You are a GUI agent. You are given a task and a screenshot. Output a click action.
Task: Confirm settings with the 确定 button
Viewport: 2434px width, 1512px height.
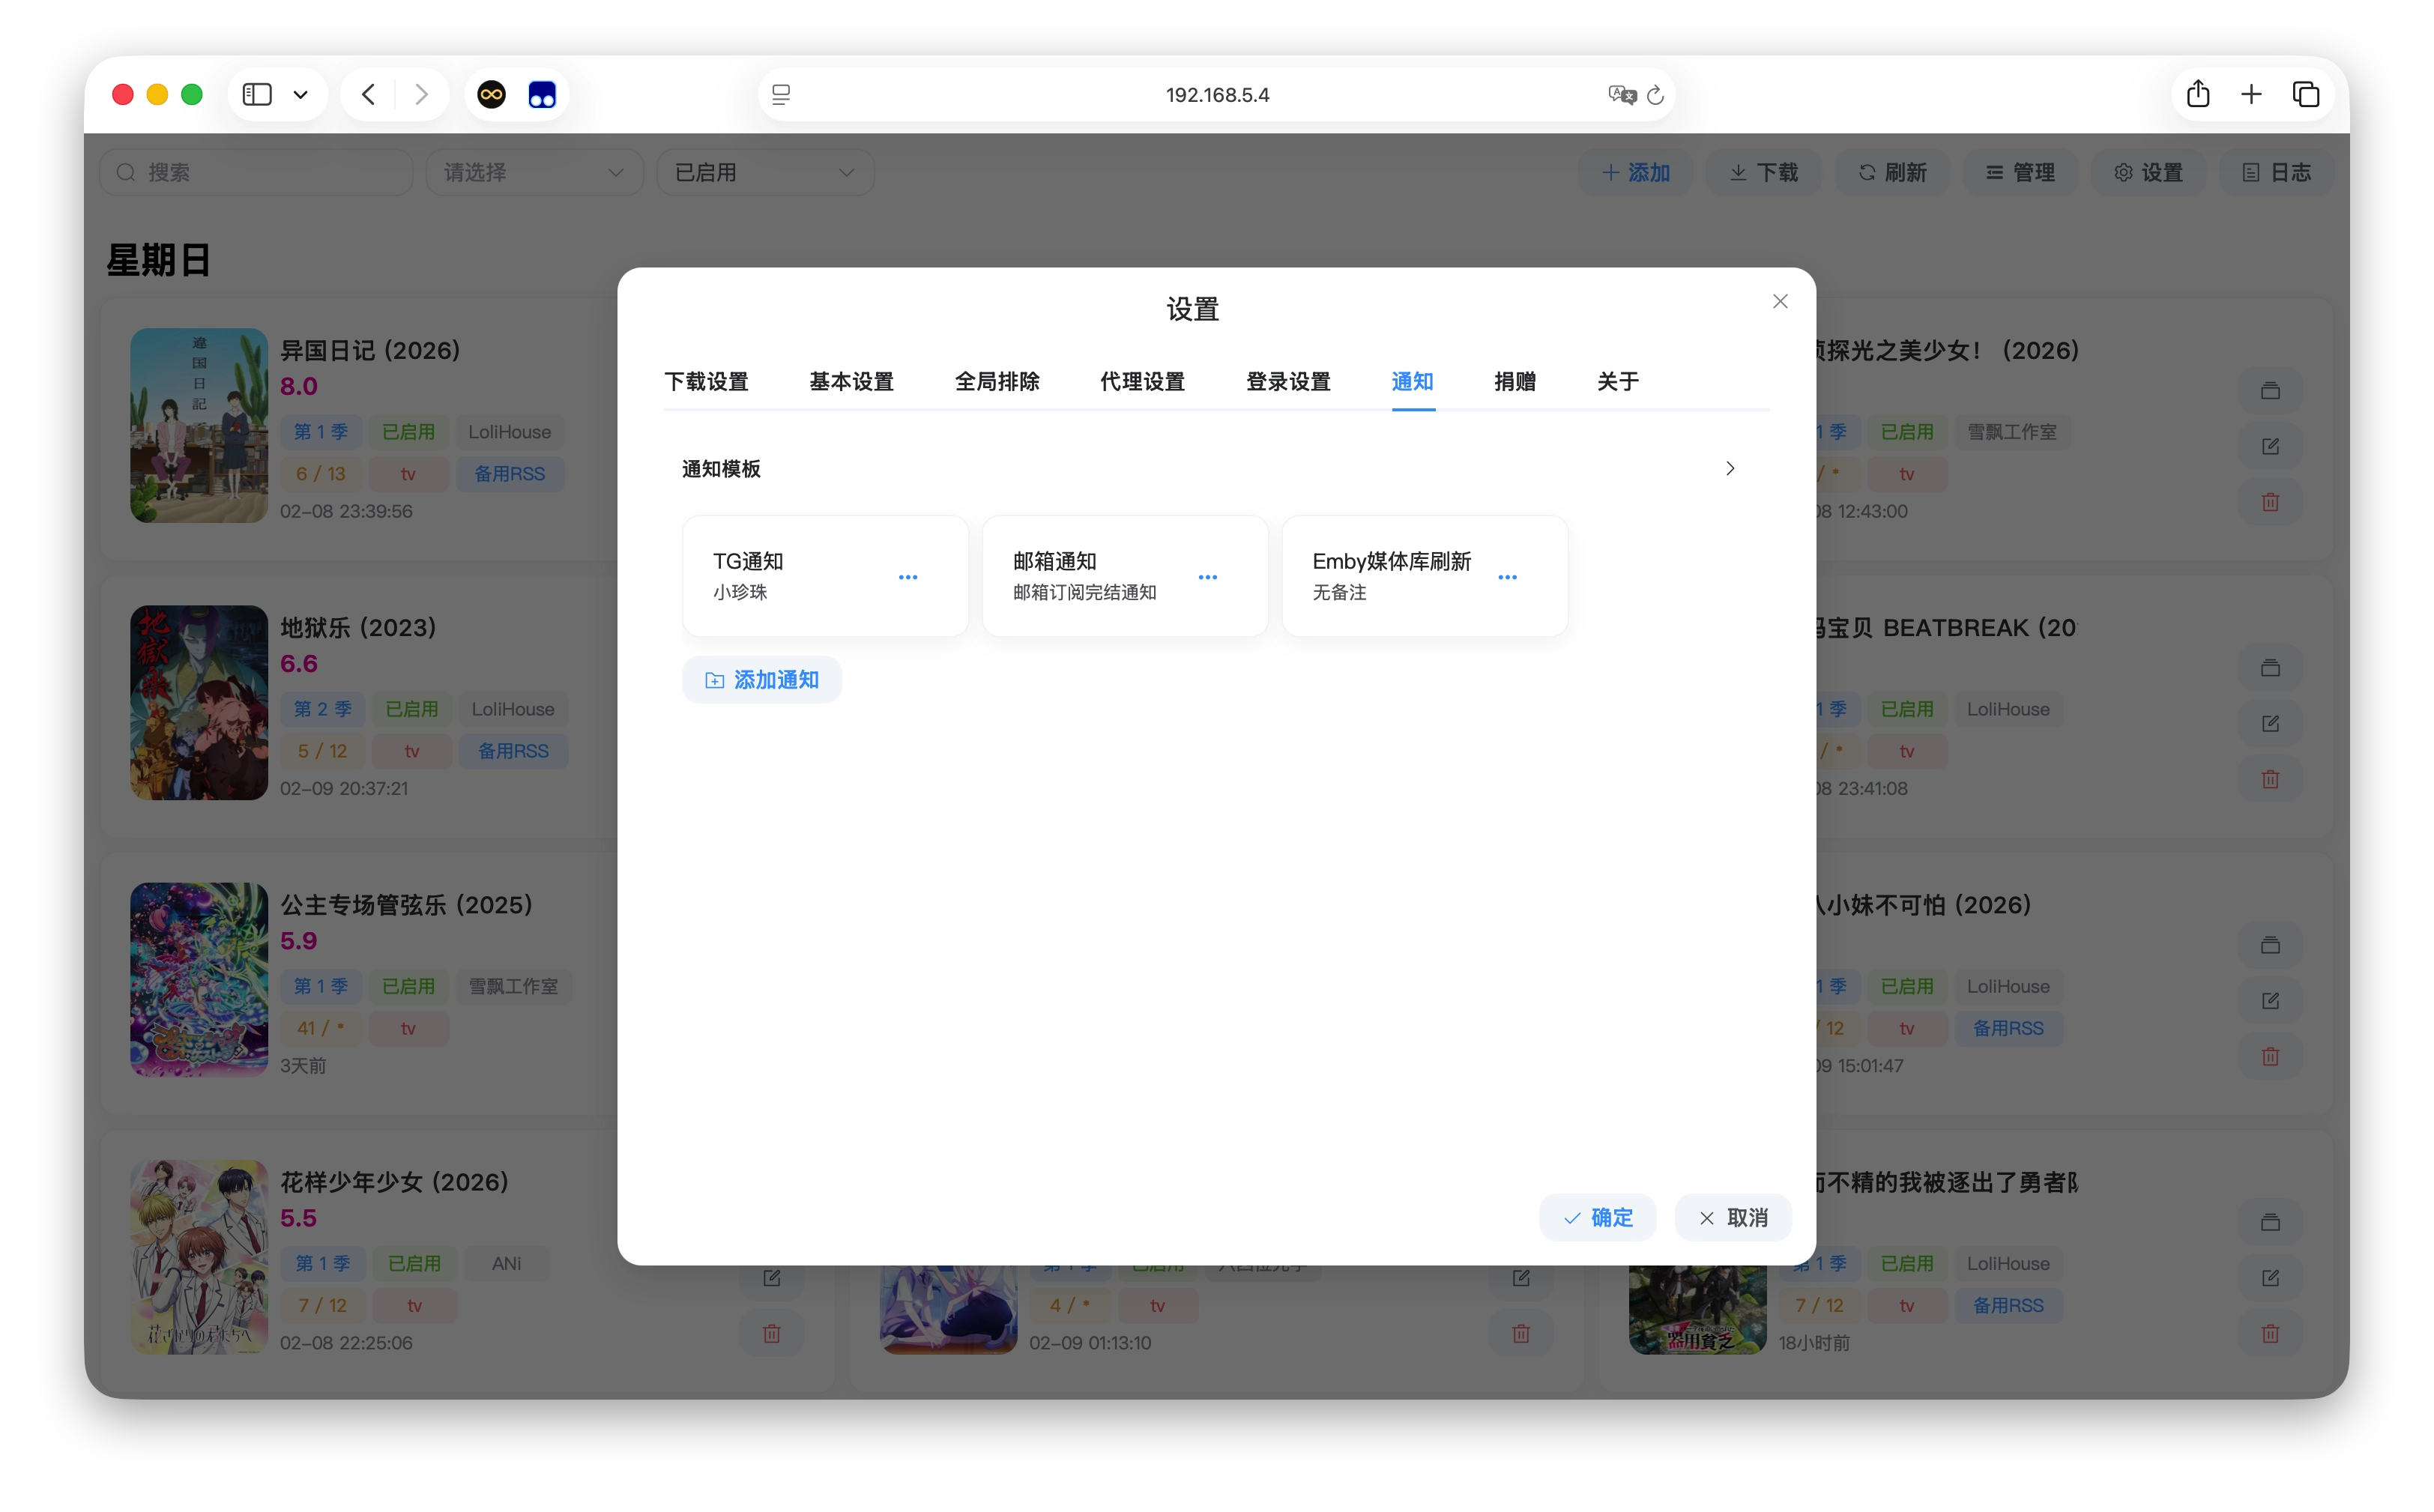[1597, 1217]
